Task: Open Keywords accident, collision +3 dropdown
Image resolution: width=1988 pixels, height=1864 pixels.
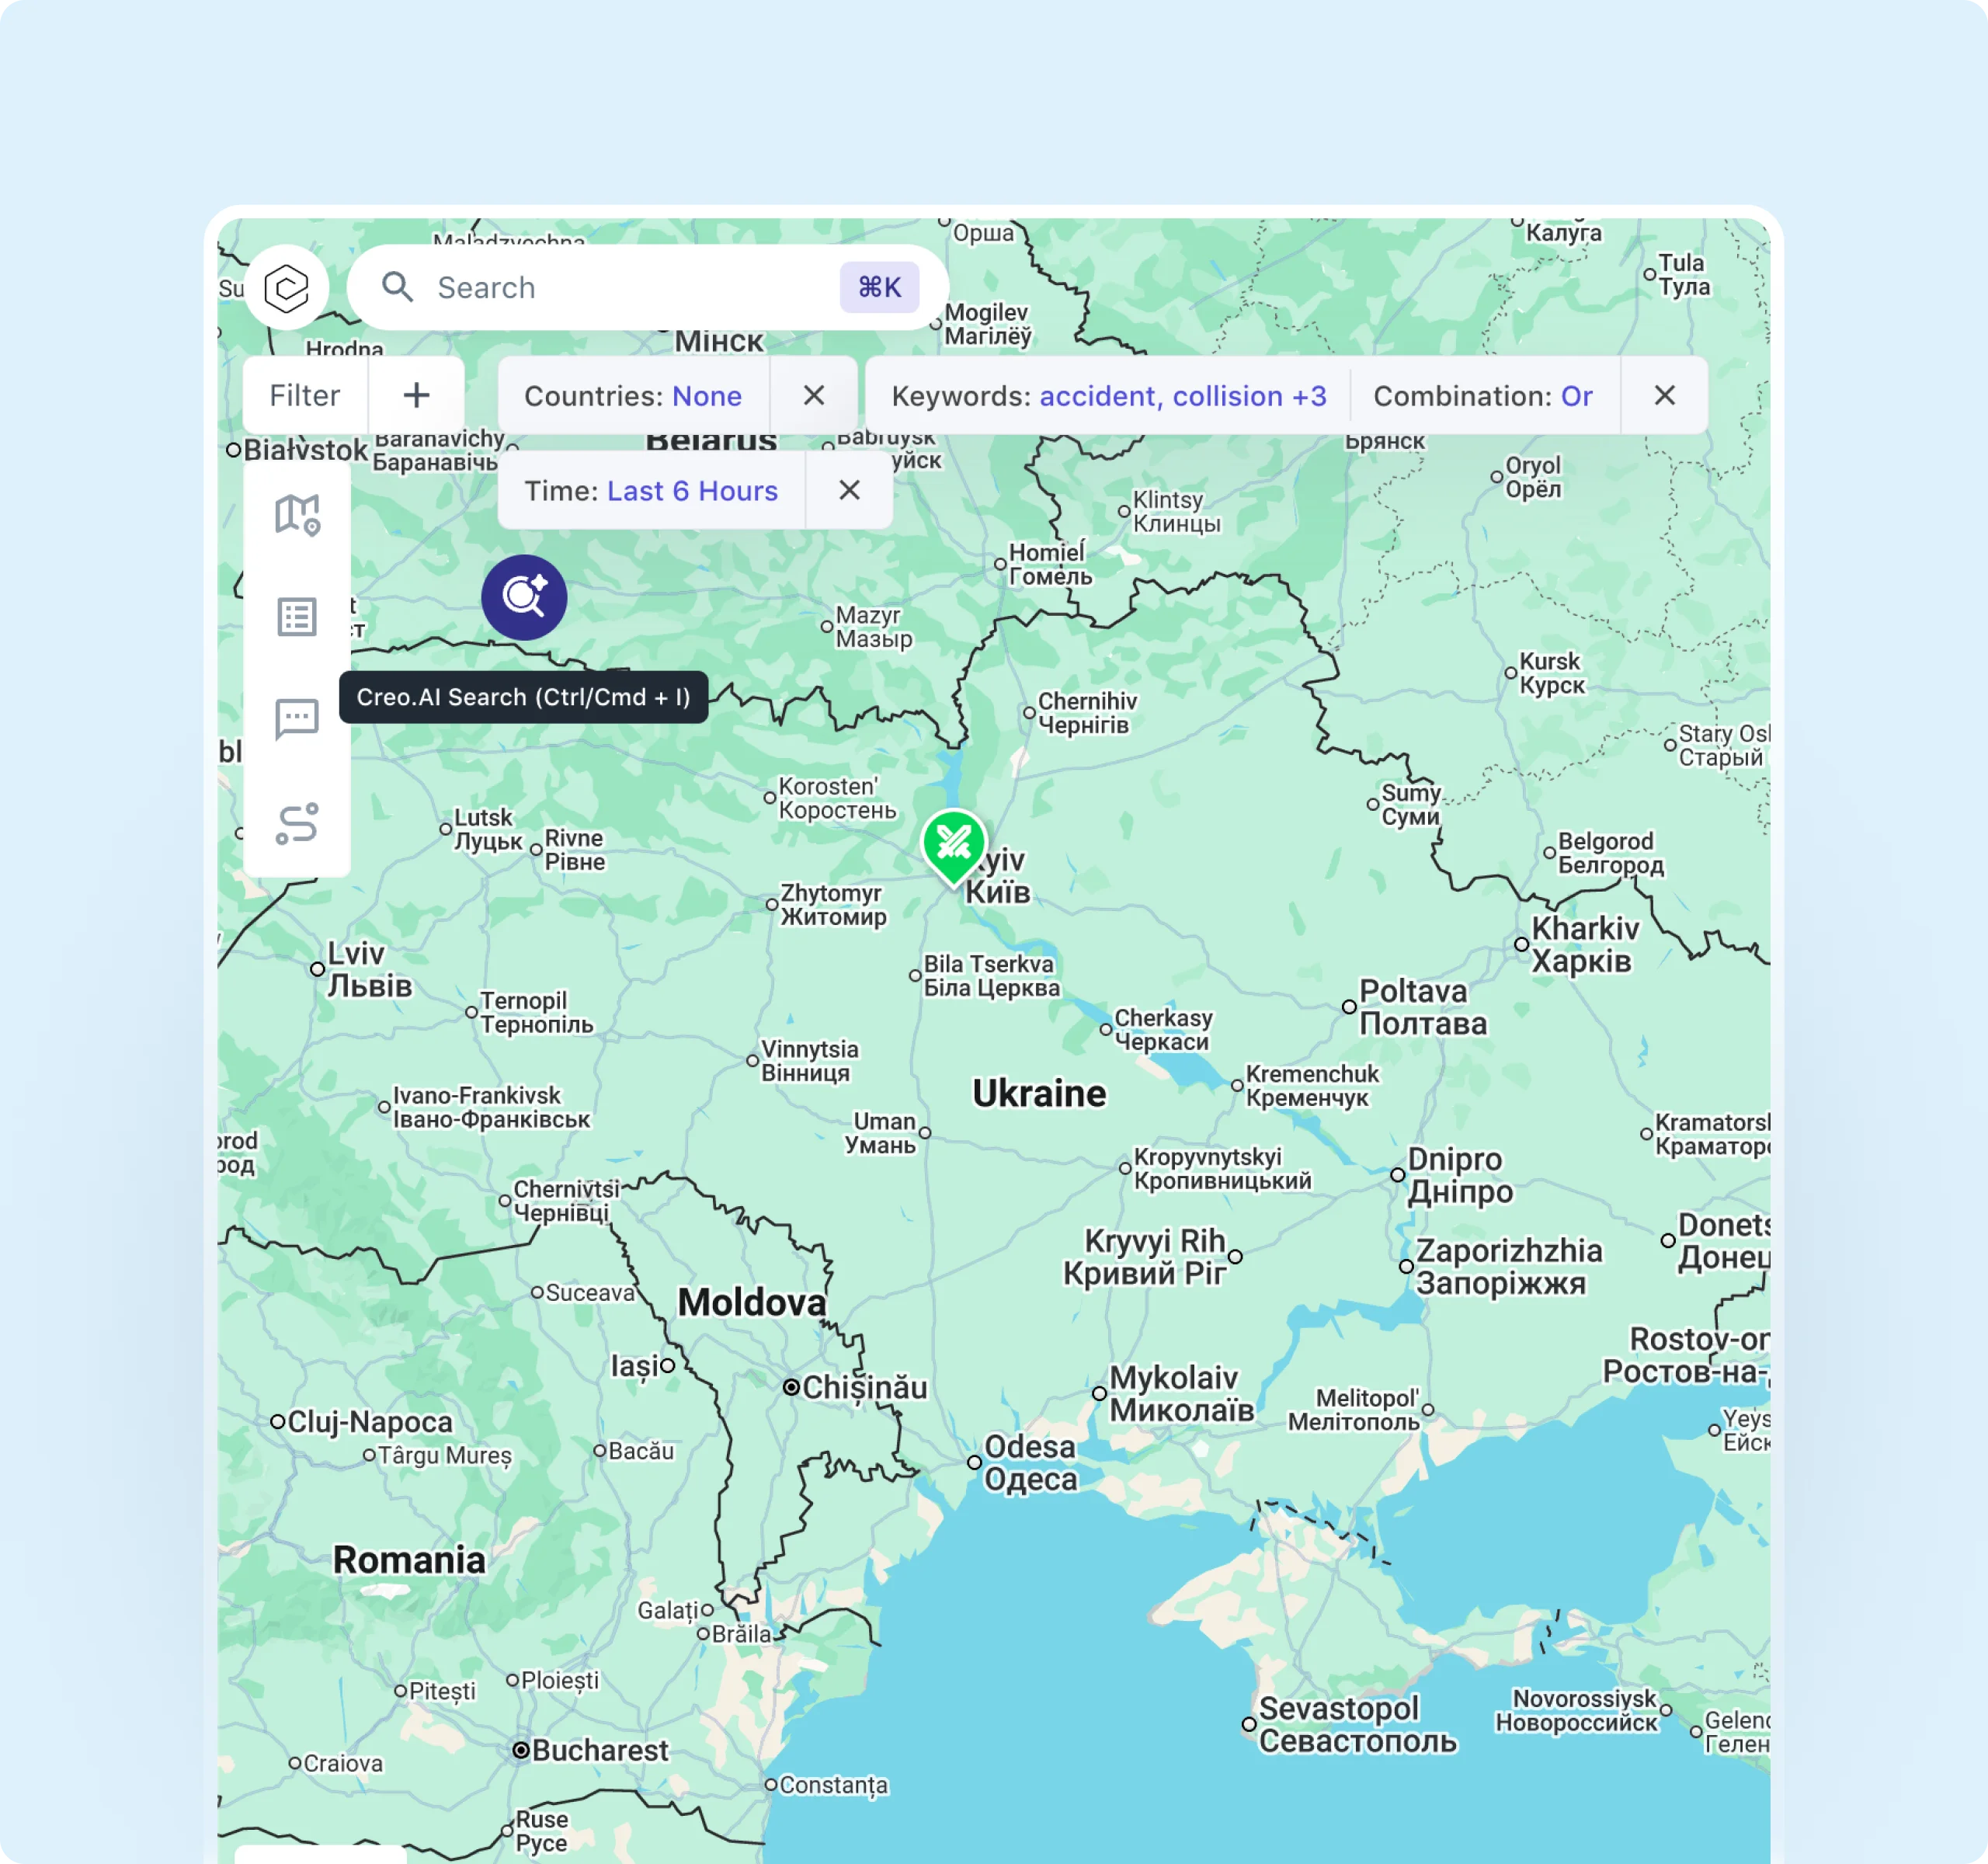Action: (x=1108, y=396)
